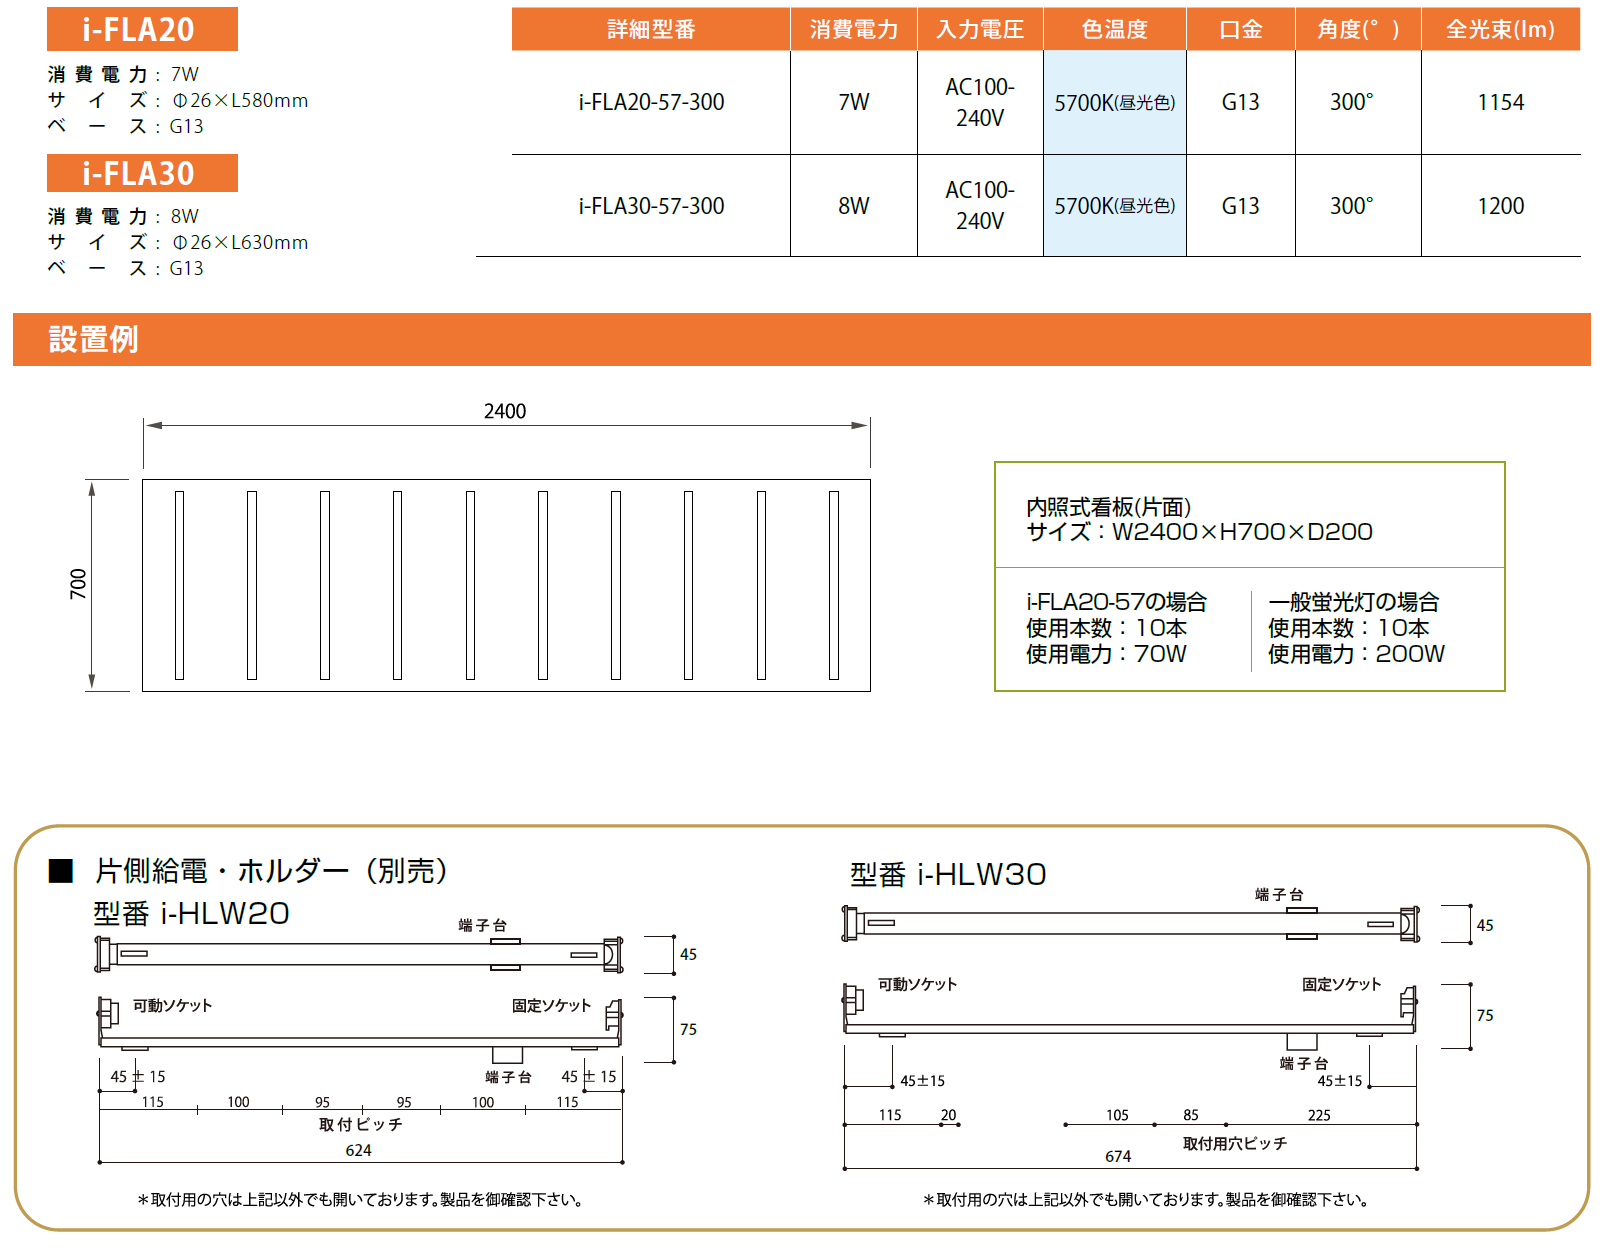Select the 詳細型番 column header
The image size is (1607, 1249).
(651, 29)
